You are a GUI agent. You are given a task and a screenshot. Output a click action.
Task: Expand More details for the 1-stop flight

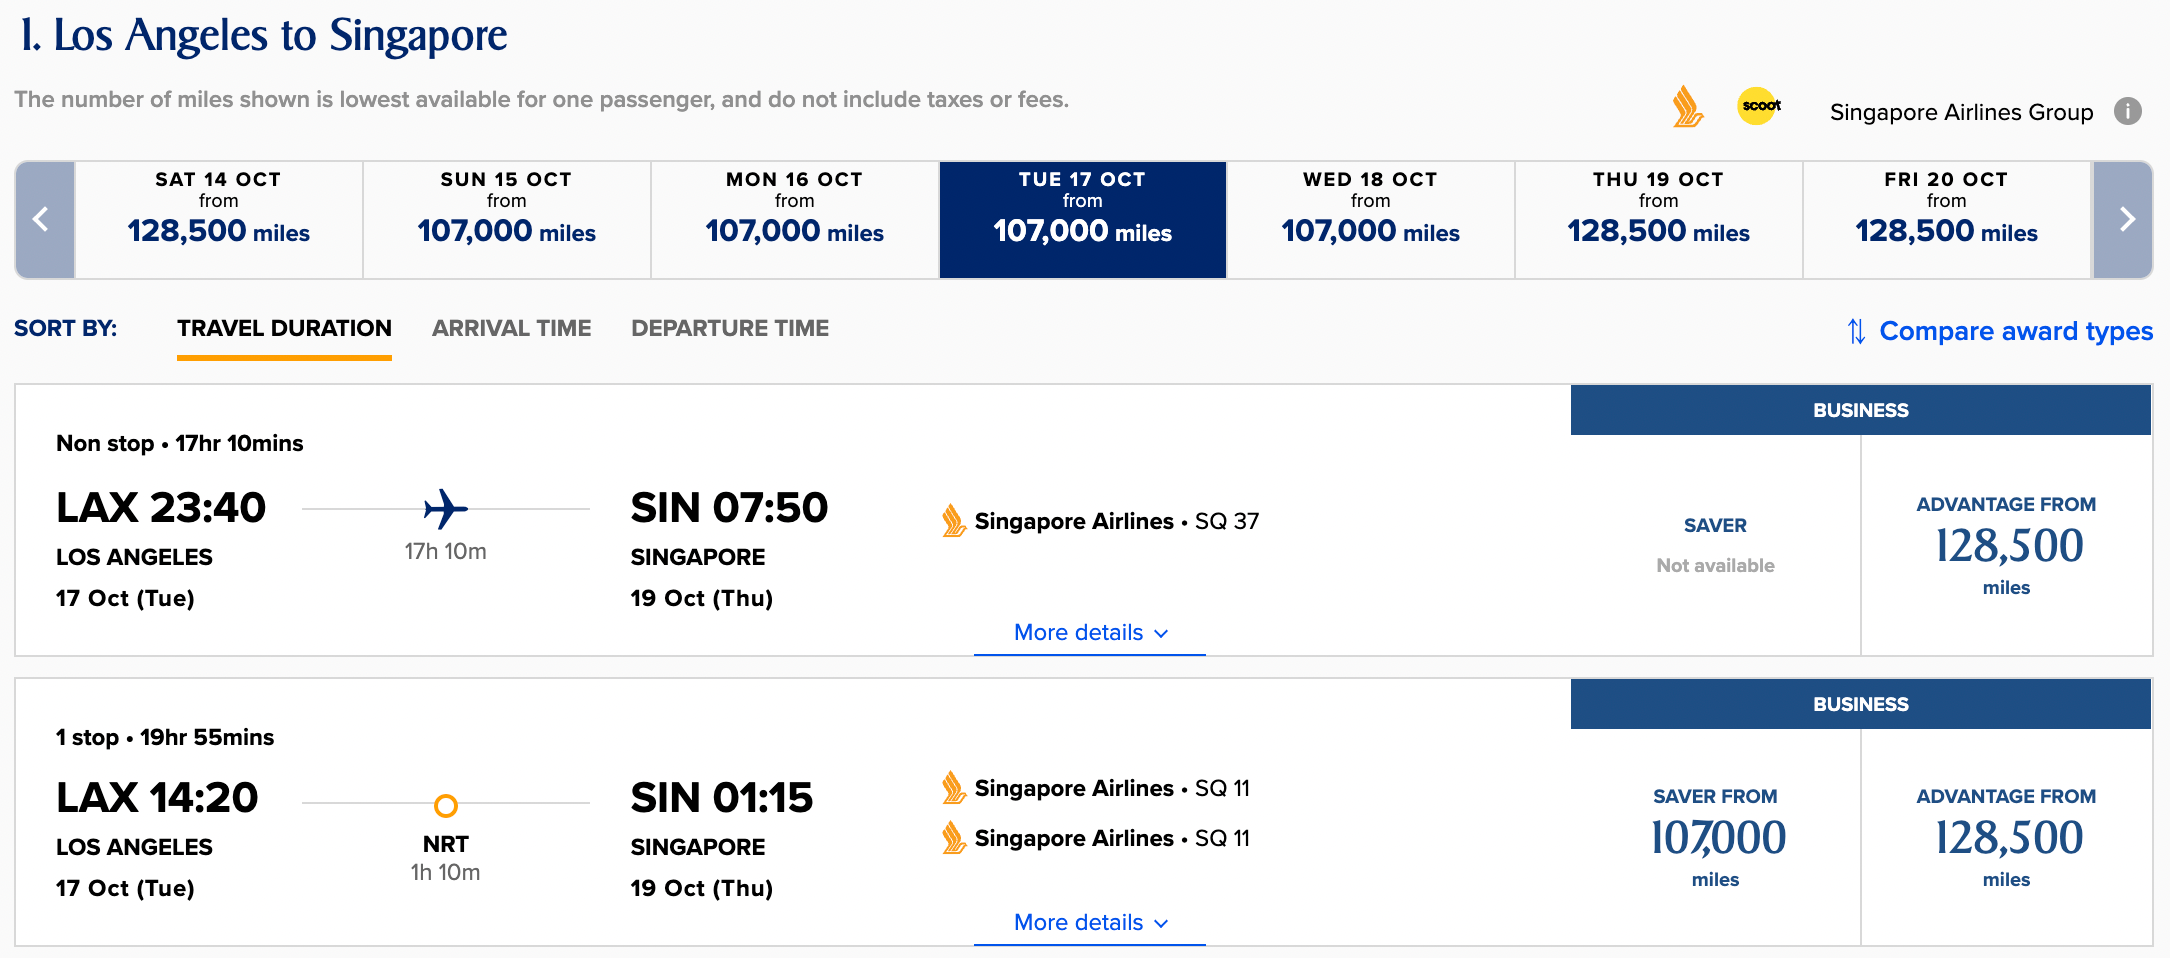click(1090, 923)
